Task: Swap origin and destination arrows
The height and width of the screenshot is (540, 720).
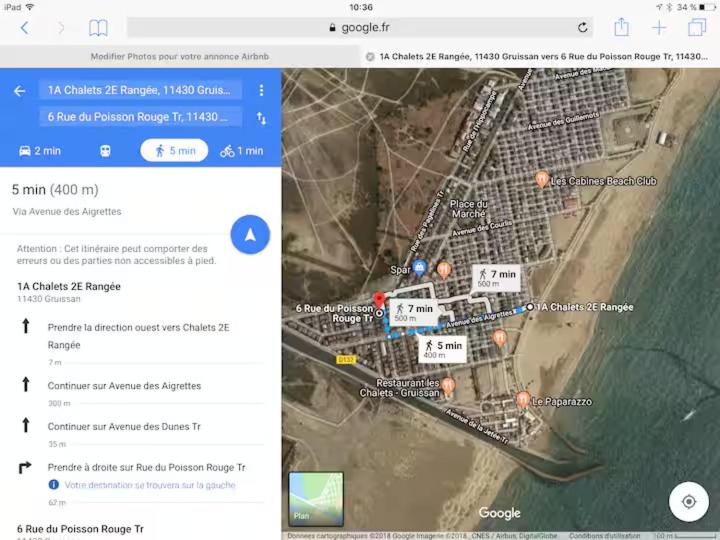Action: pyautogui.click(x=261, y=118)
